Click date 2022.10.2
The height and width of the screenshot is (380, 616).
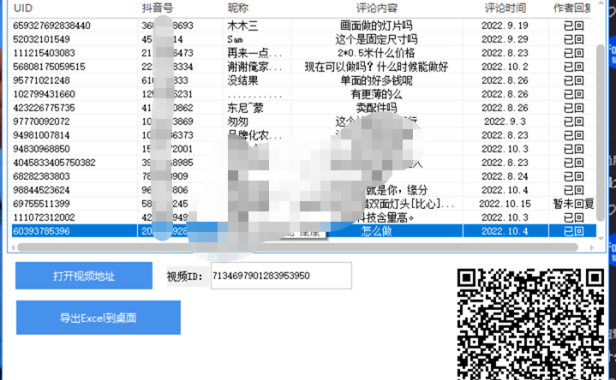(505, 67)
